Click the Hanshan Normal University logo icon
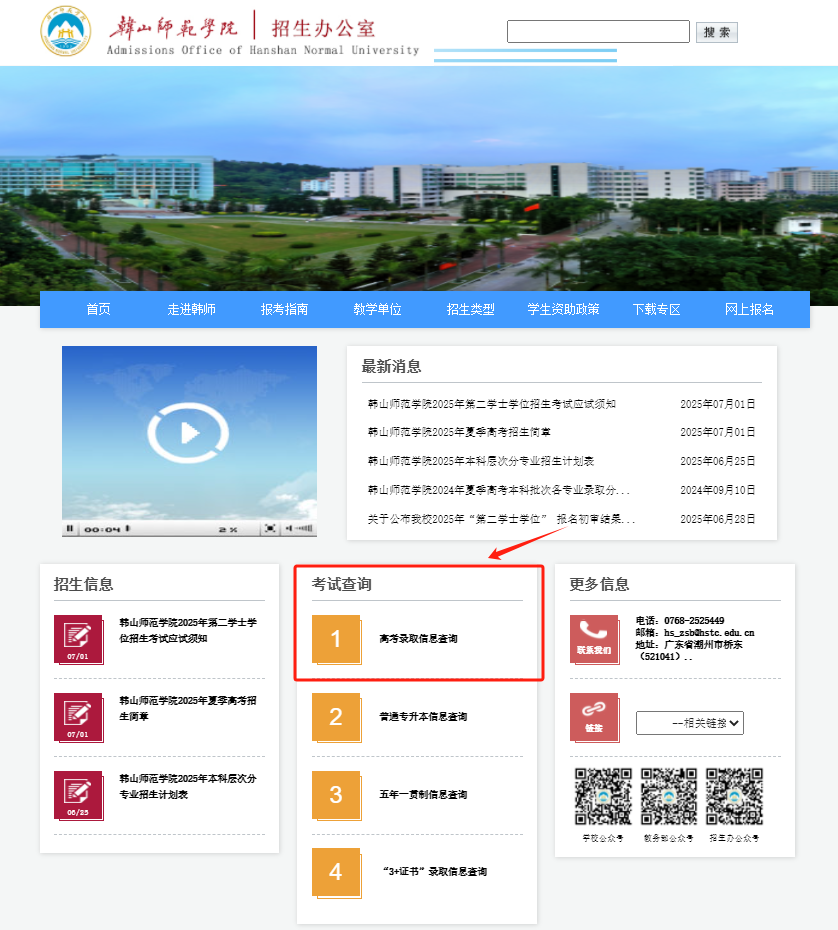The height and width of the screenshot is (930, 838). coord(64,32)
